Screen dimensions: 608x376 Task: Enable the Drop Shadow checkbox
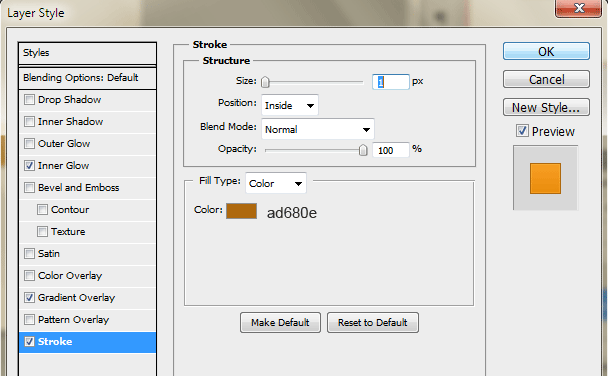click(29, 100)
